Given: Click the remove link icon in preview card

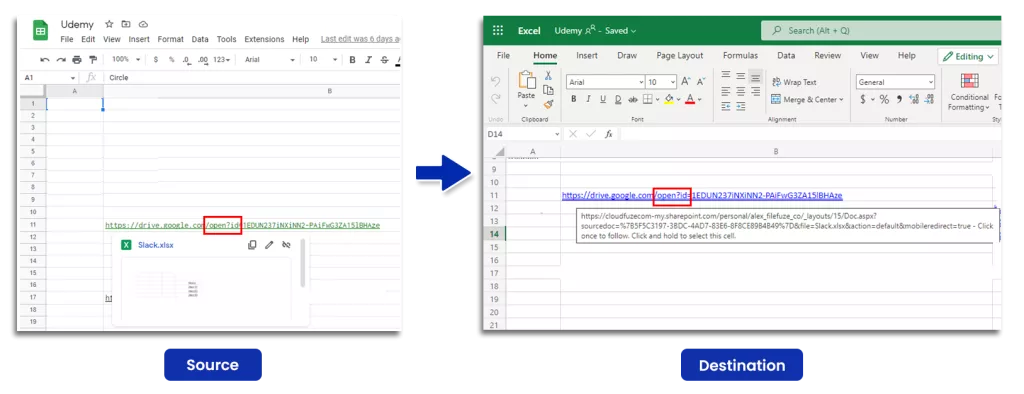Looking at the screenshot, I should (286, 245).
